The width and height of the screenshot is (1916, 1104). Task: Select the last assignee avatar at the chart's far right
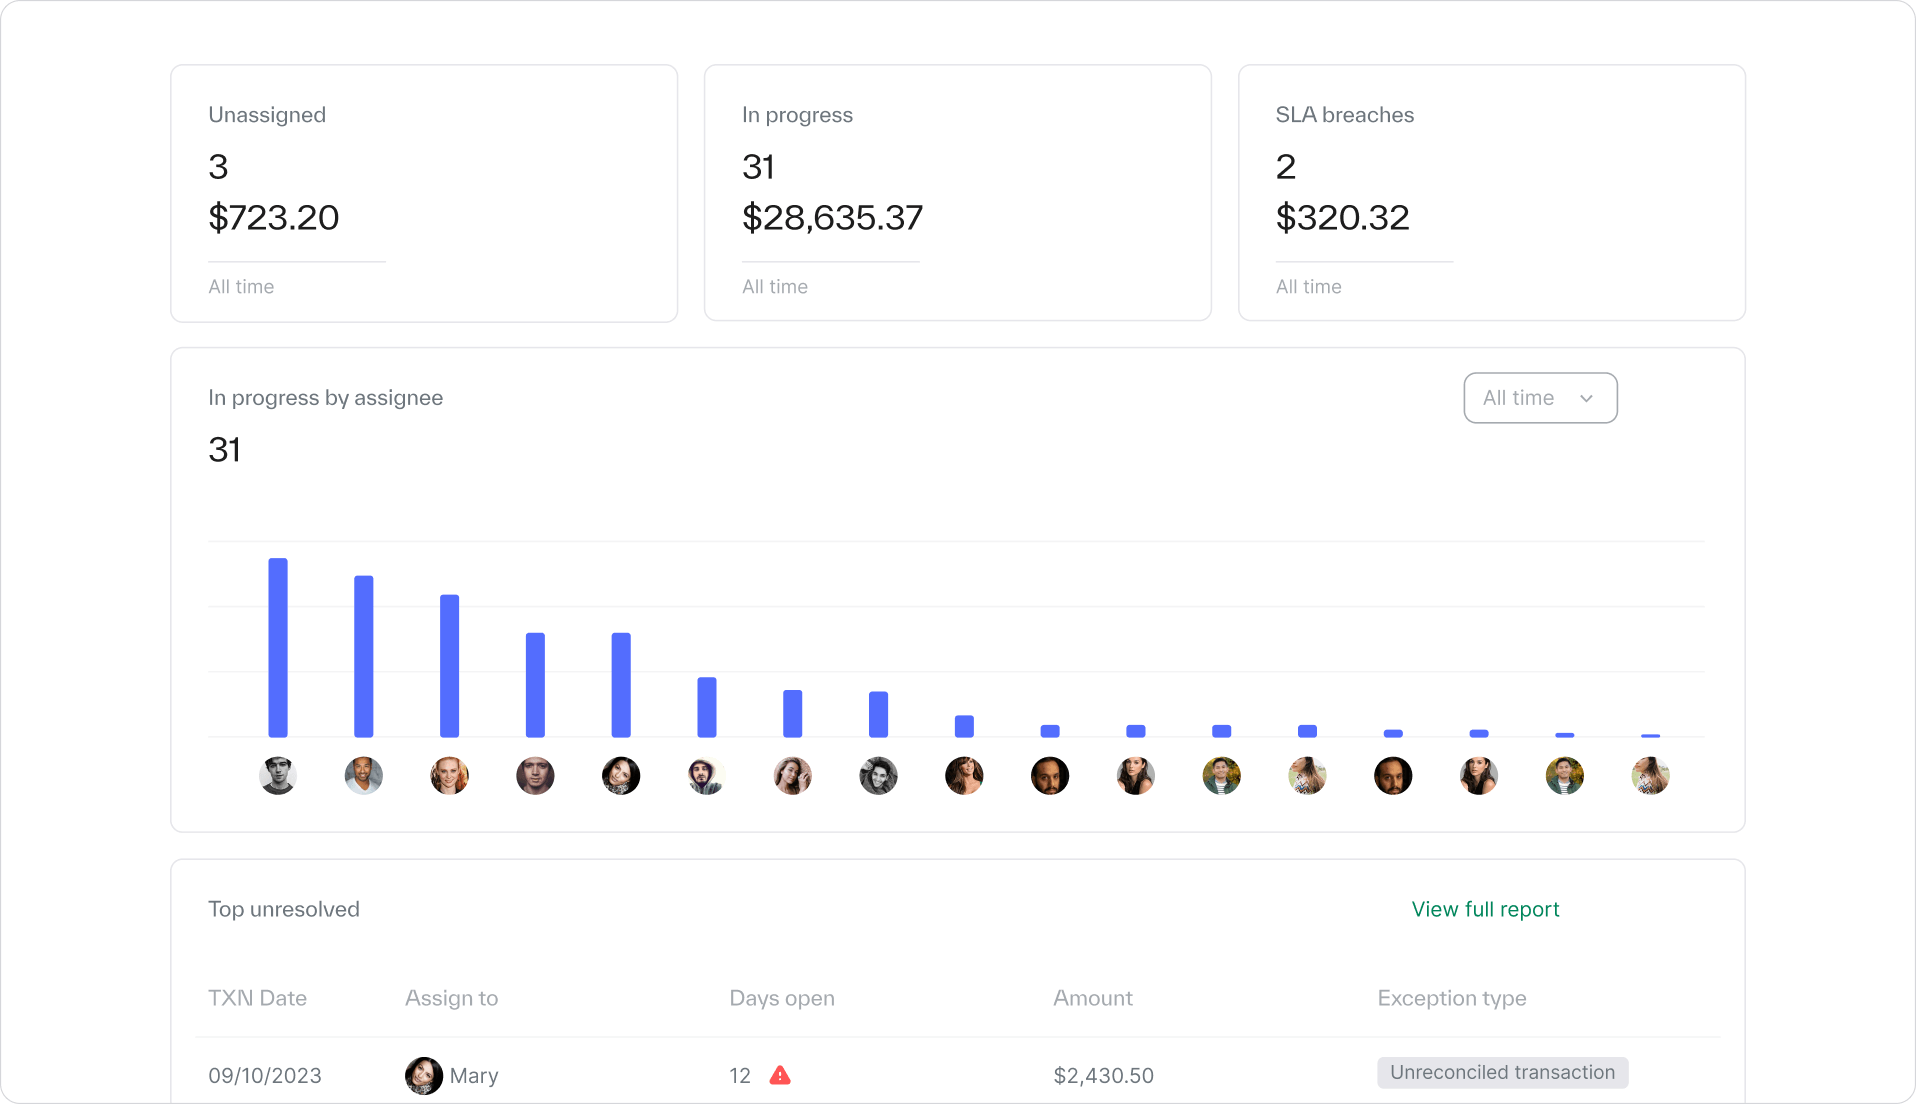(1650, 776)
